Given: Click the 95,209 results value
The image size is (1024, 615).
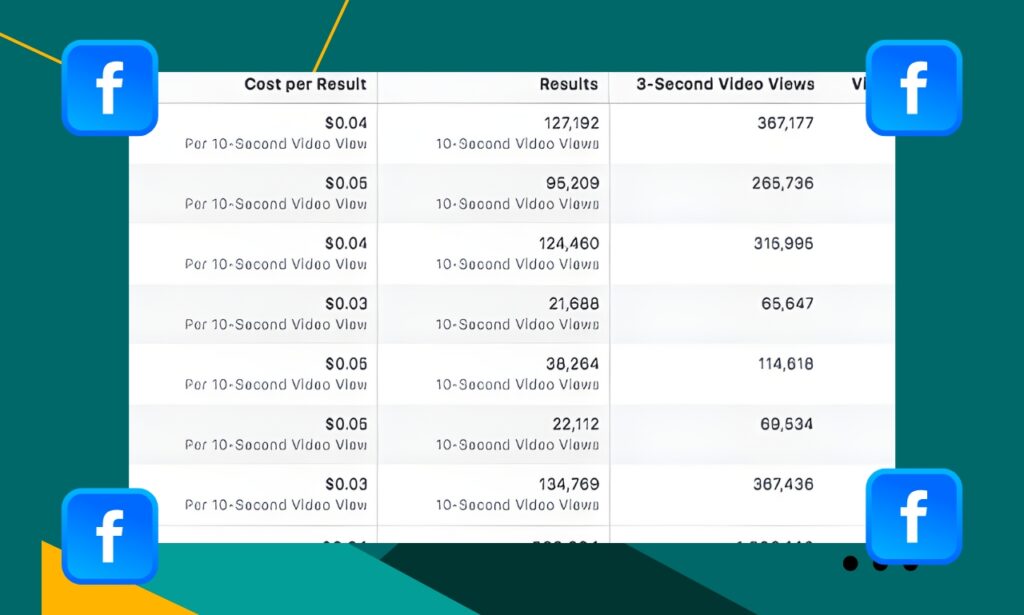Looking at the screenshot, I should tap(571, 184).
